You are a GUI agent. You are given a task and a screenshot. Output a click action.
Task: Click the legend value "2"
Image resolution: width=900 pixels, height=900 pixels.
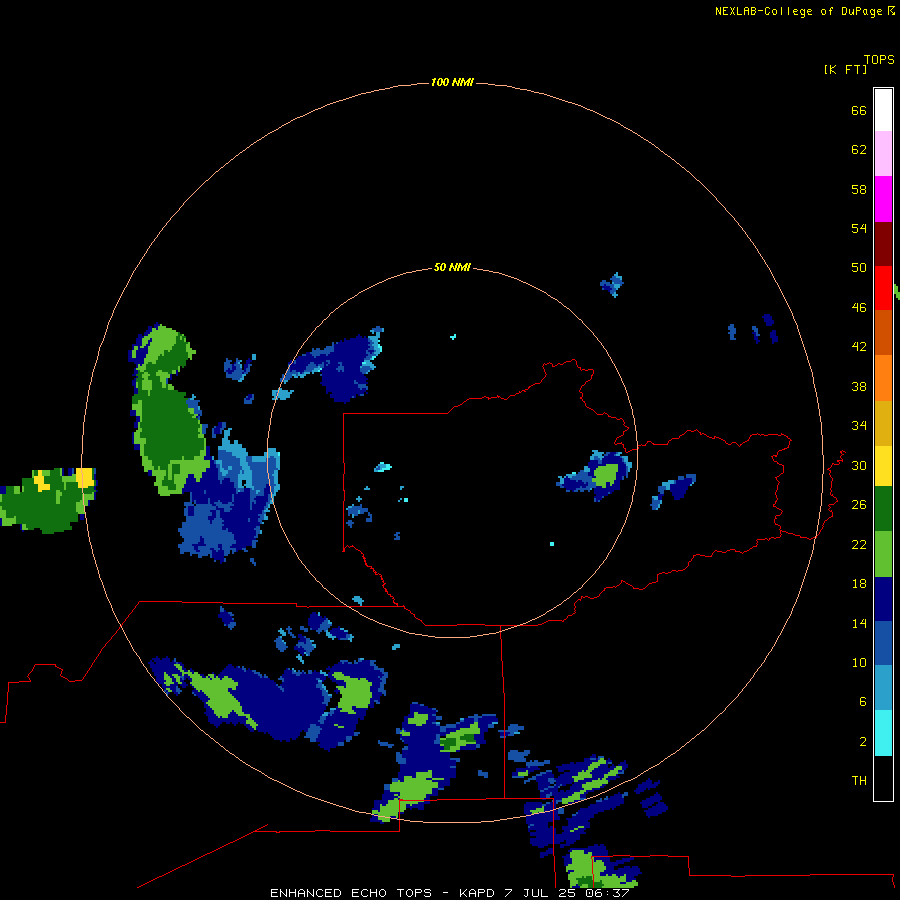[x=863, y=742]
